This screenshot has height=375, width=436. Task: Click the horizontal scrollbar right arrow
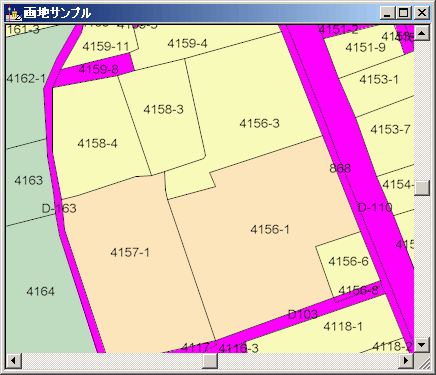tap(407, 361)
